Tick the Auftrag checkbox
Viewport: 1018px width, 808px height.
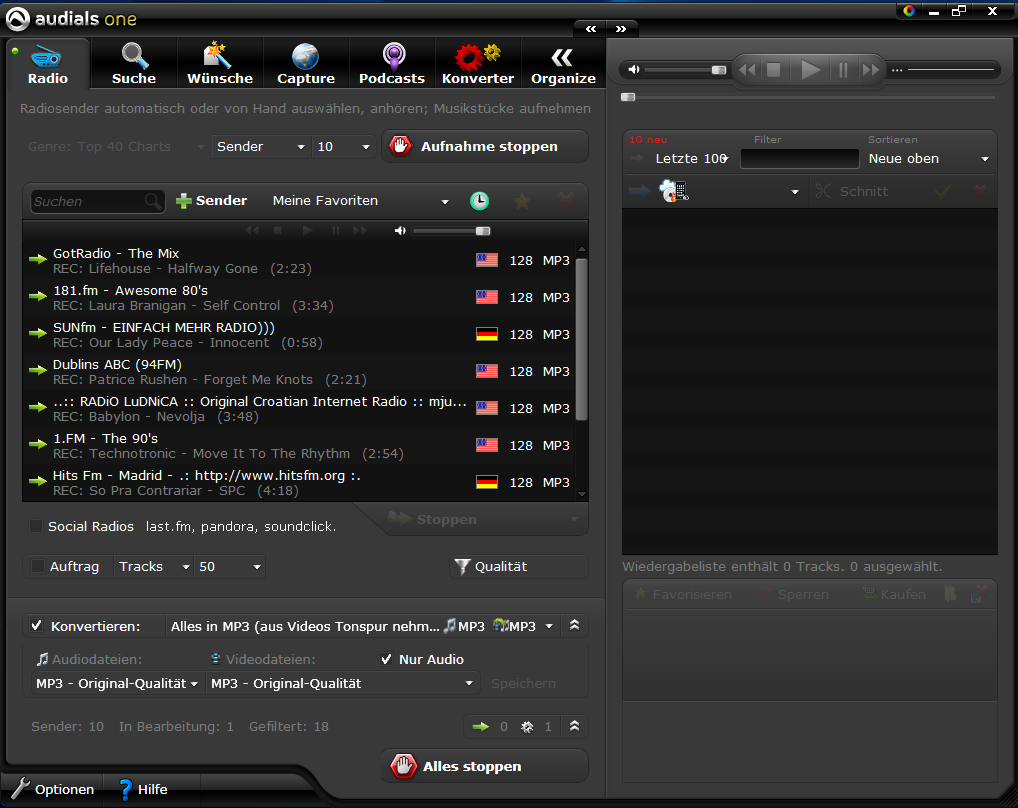pyautogui.click(x=38, y=567)
